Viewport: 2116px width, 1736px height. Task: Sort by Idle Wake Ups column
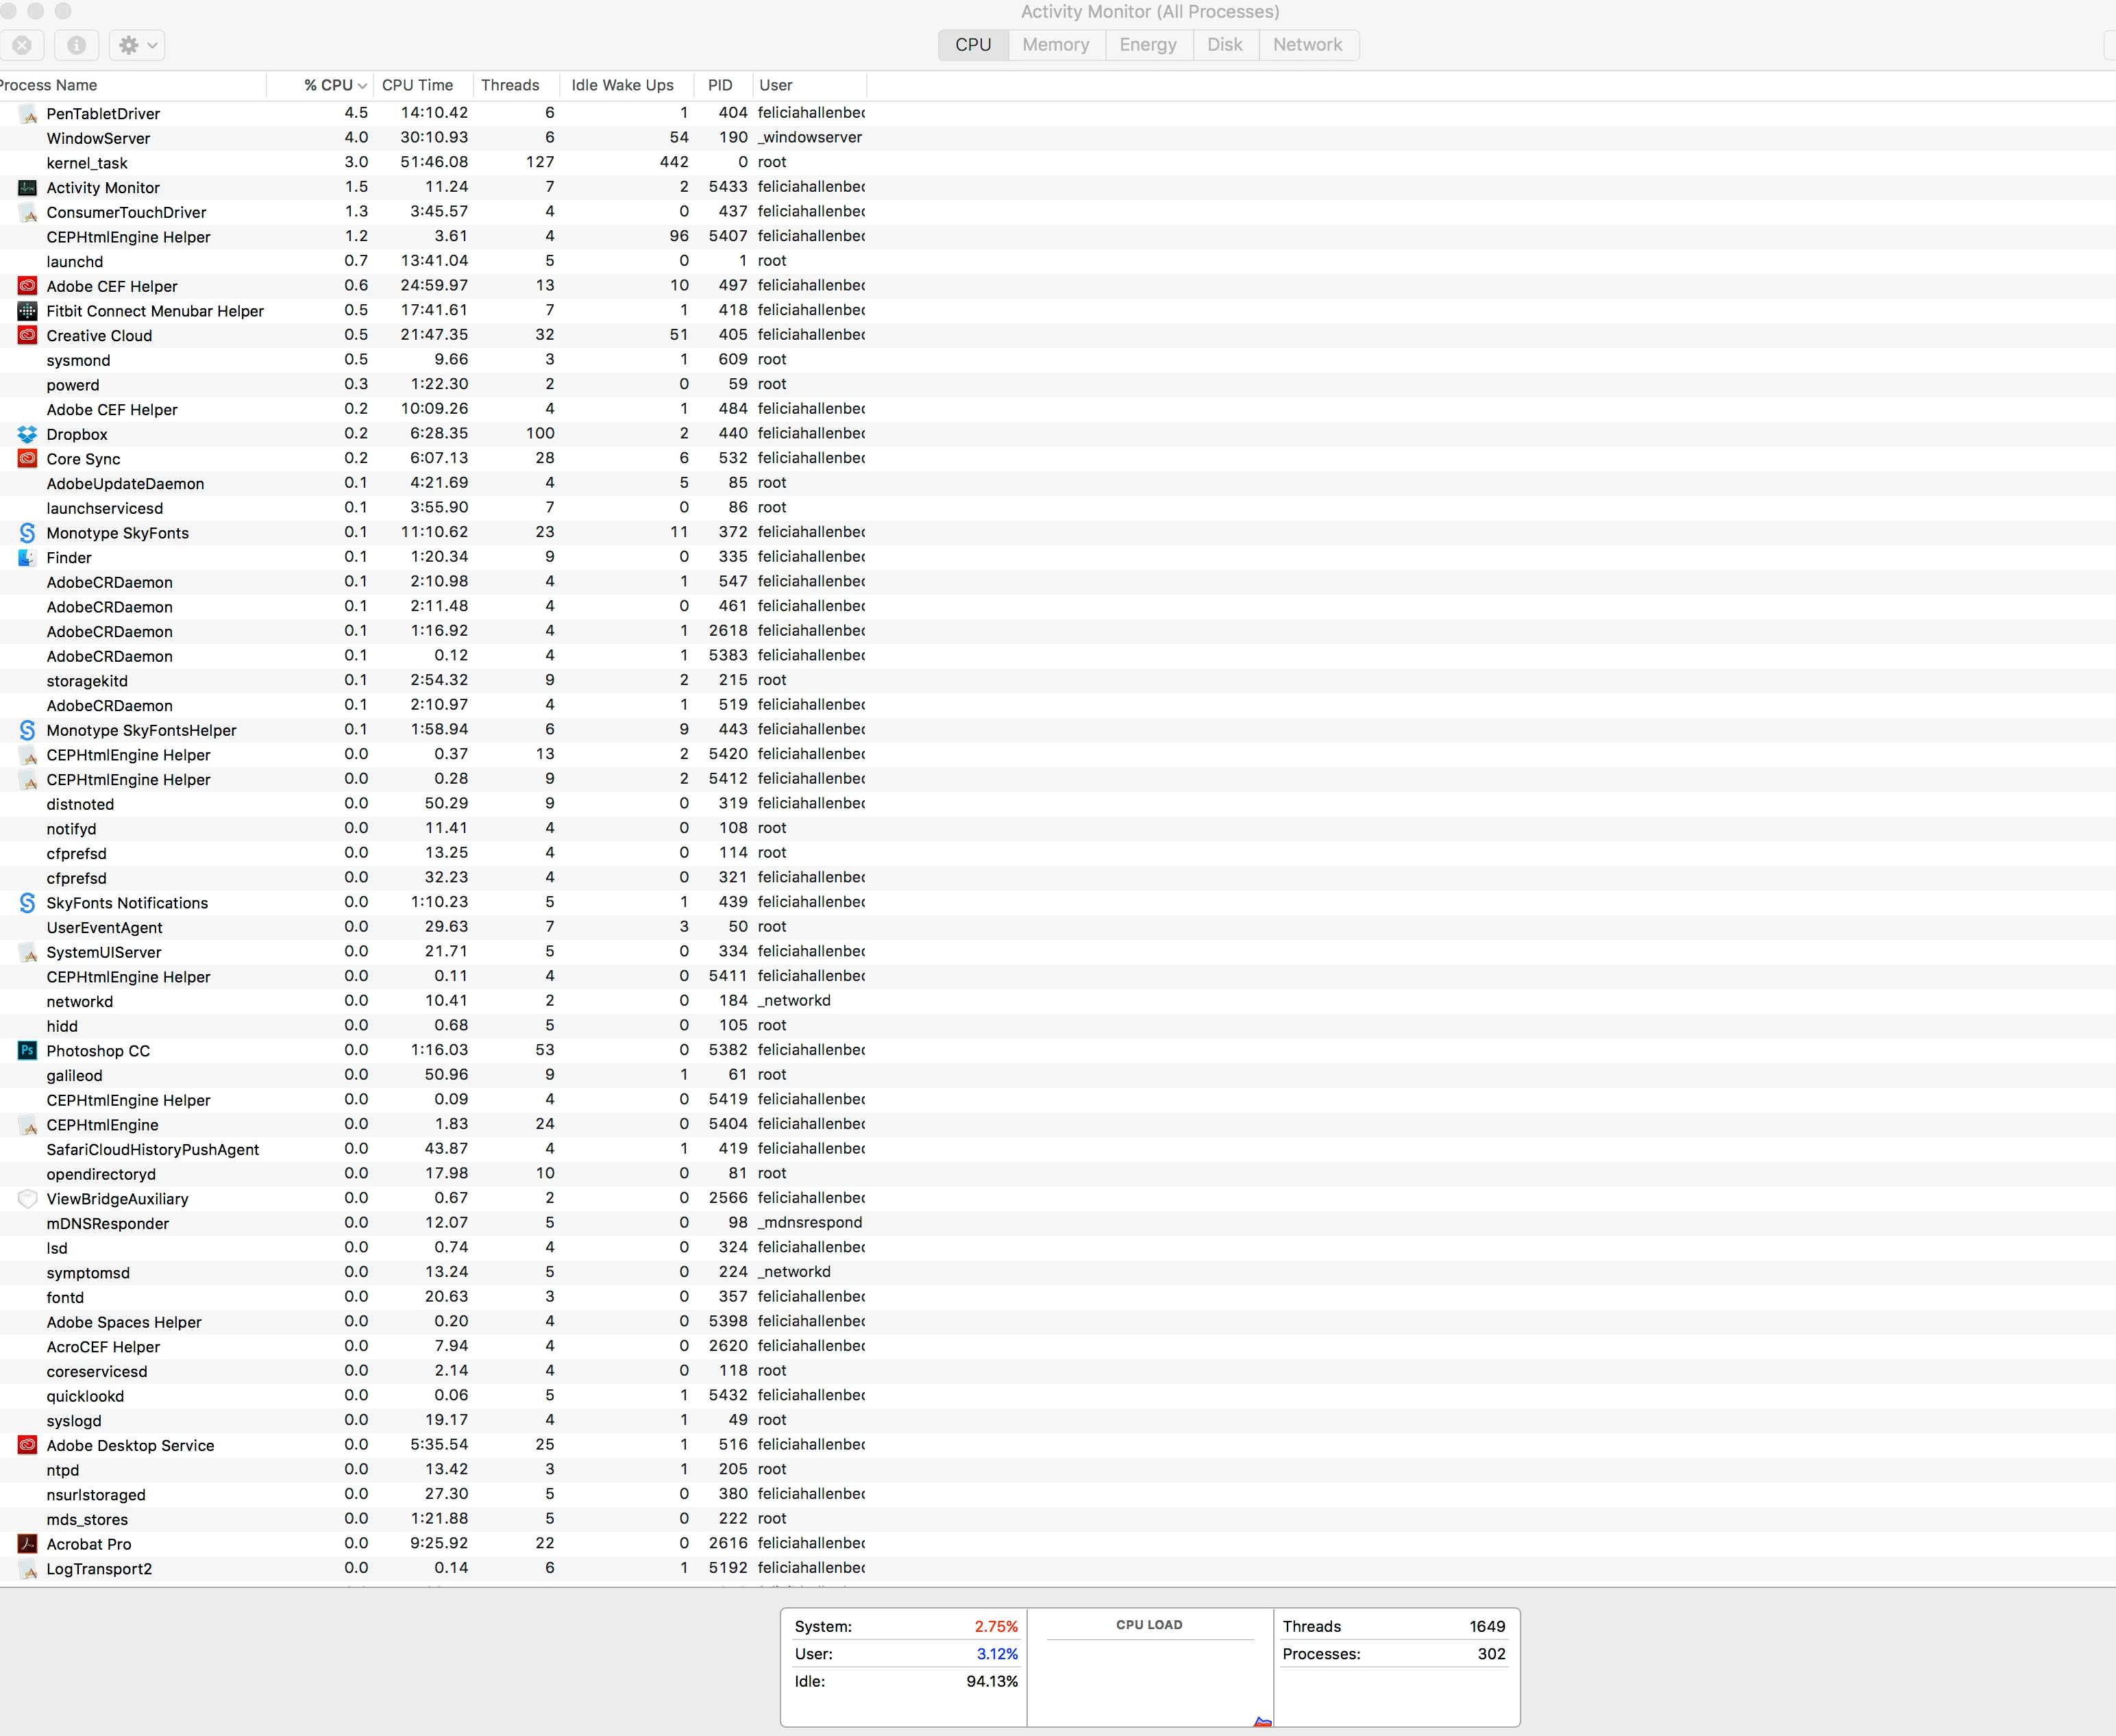point(622,85)
